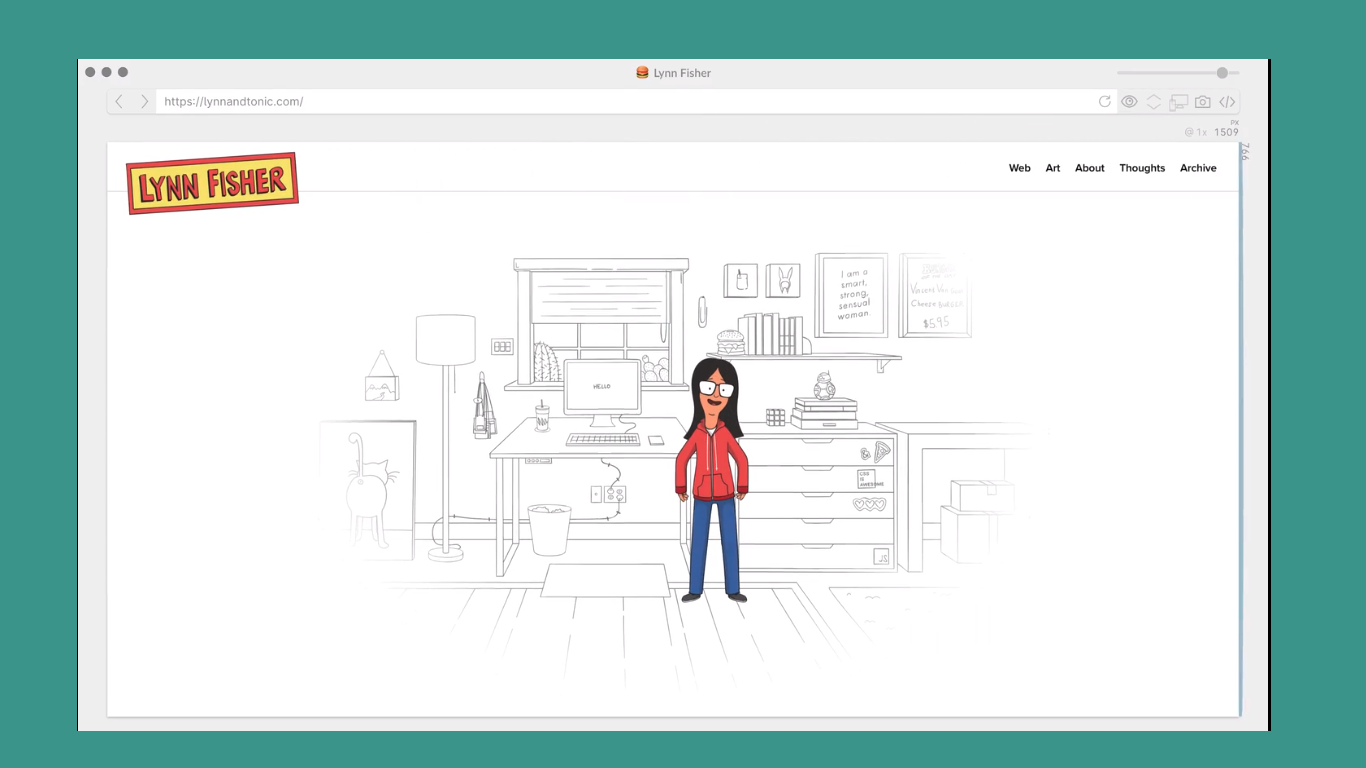The width and height of the screenshot is (1366, 768).
Task: Go to the About page
Action: (1090, 168)
